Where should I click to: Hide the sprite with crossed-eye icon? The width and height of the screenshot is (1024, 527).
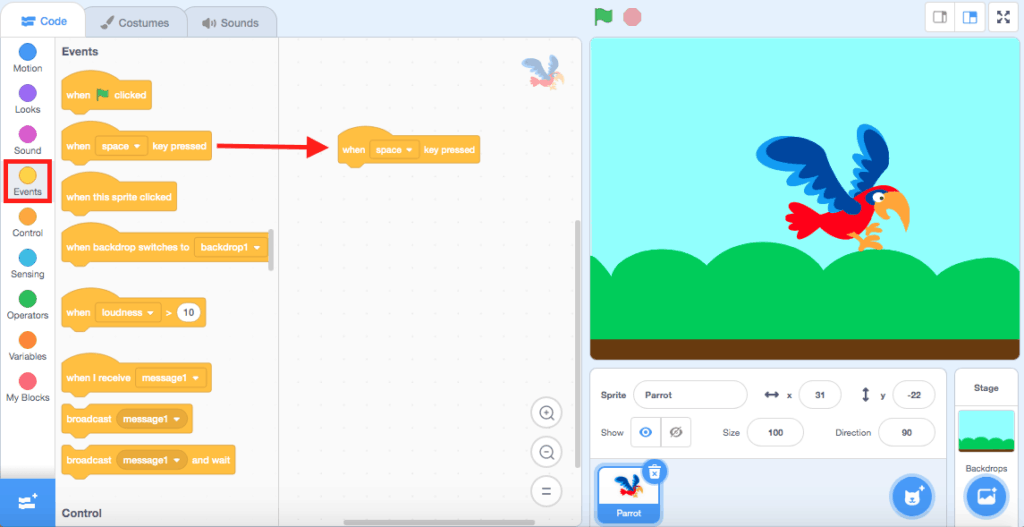pyautogui.click(x=676, y=432)
